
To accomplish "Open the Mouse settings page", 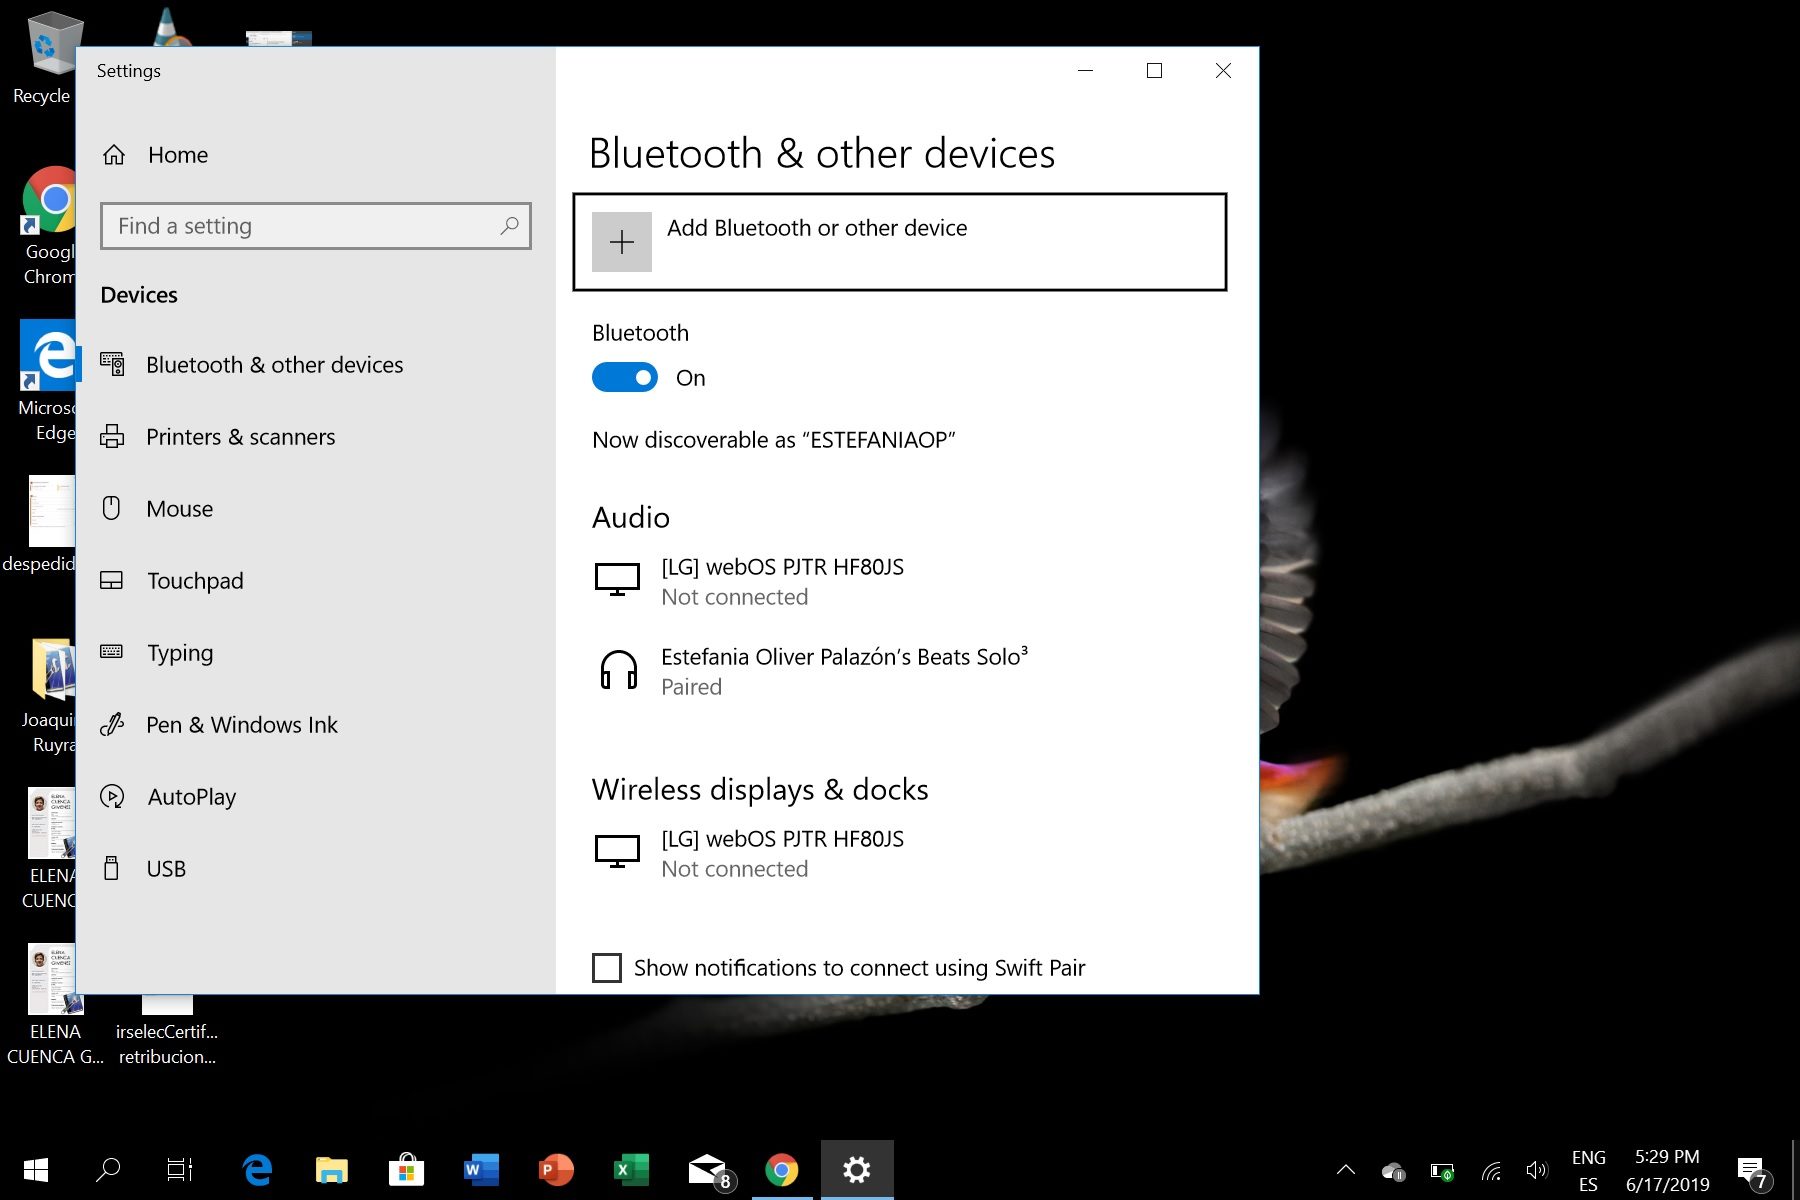I will tap(179, 509).
